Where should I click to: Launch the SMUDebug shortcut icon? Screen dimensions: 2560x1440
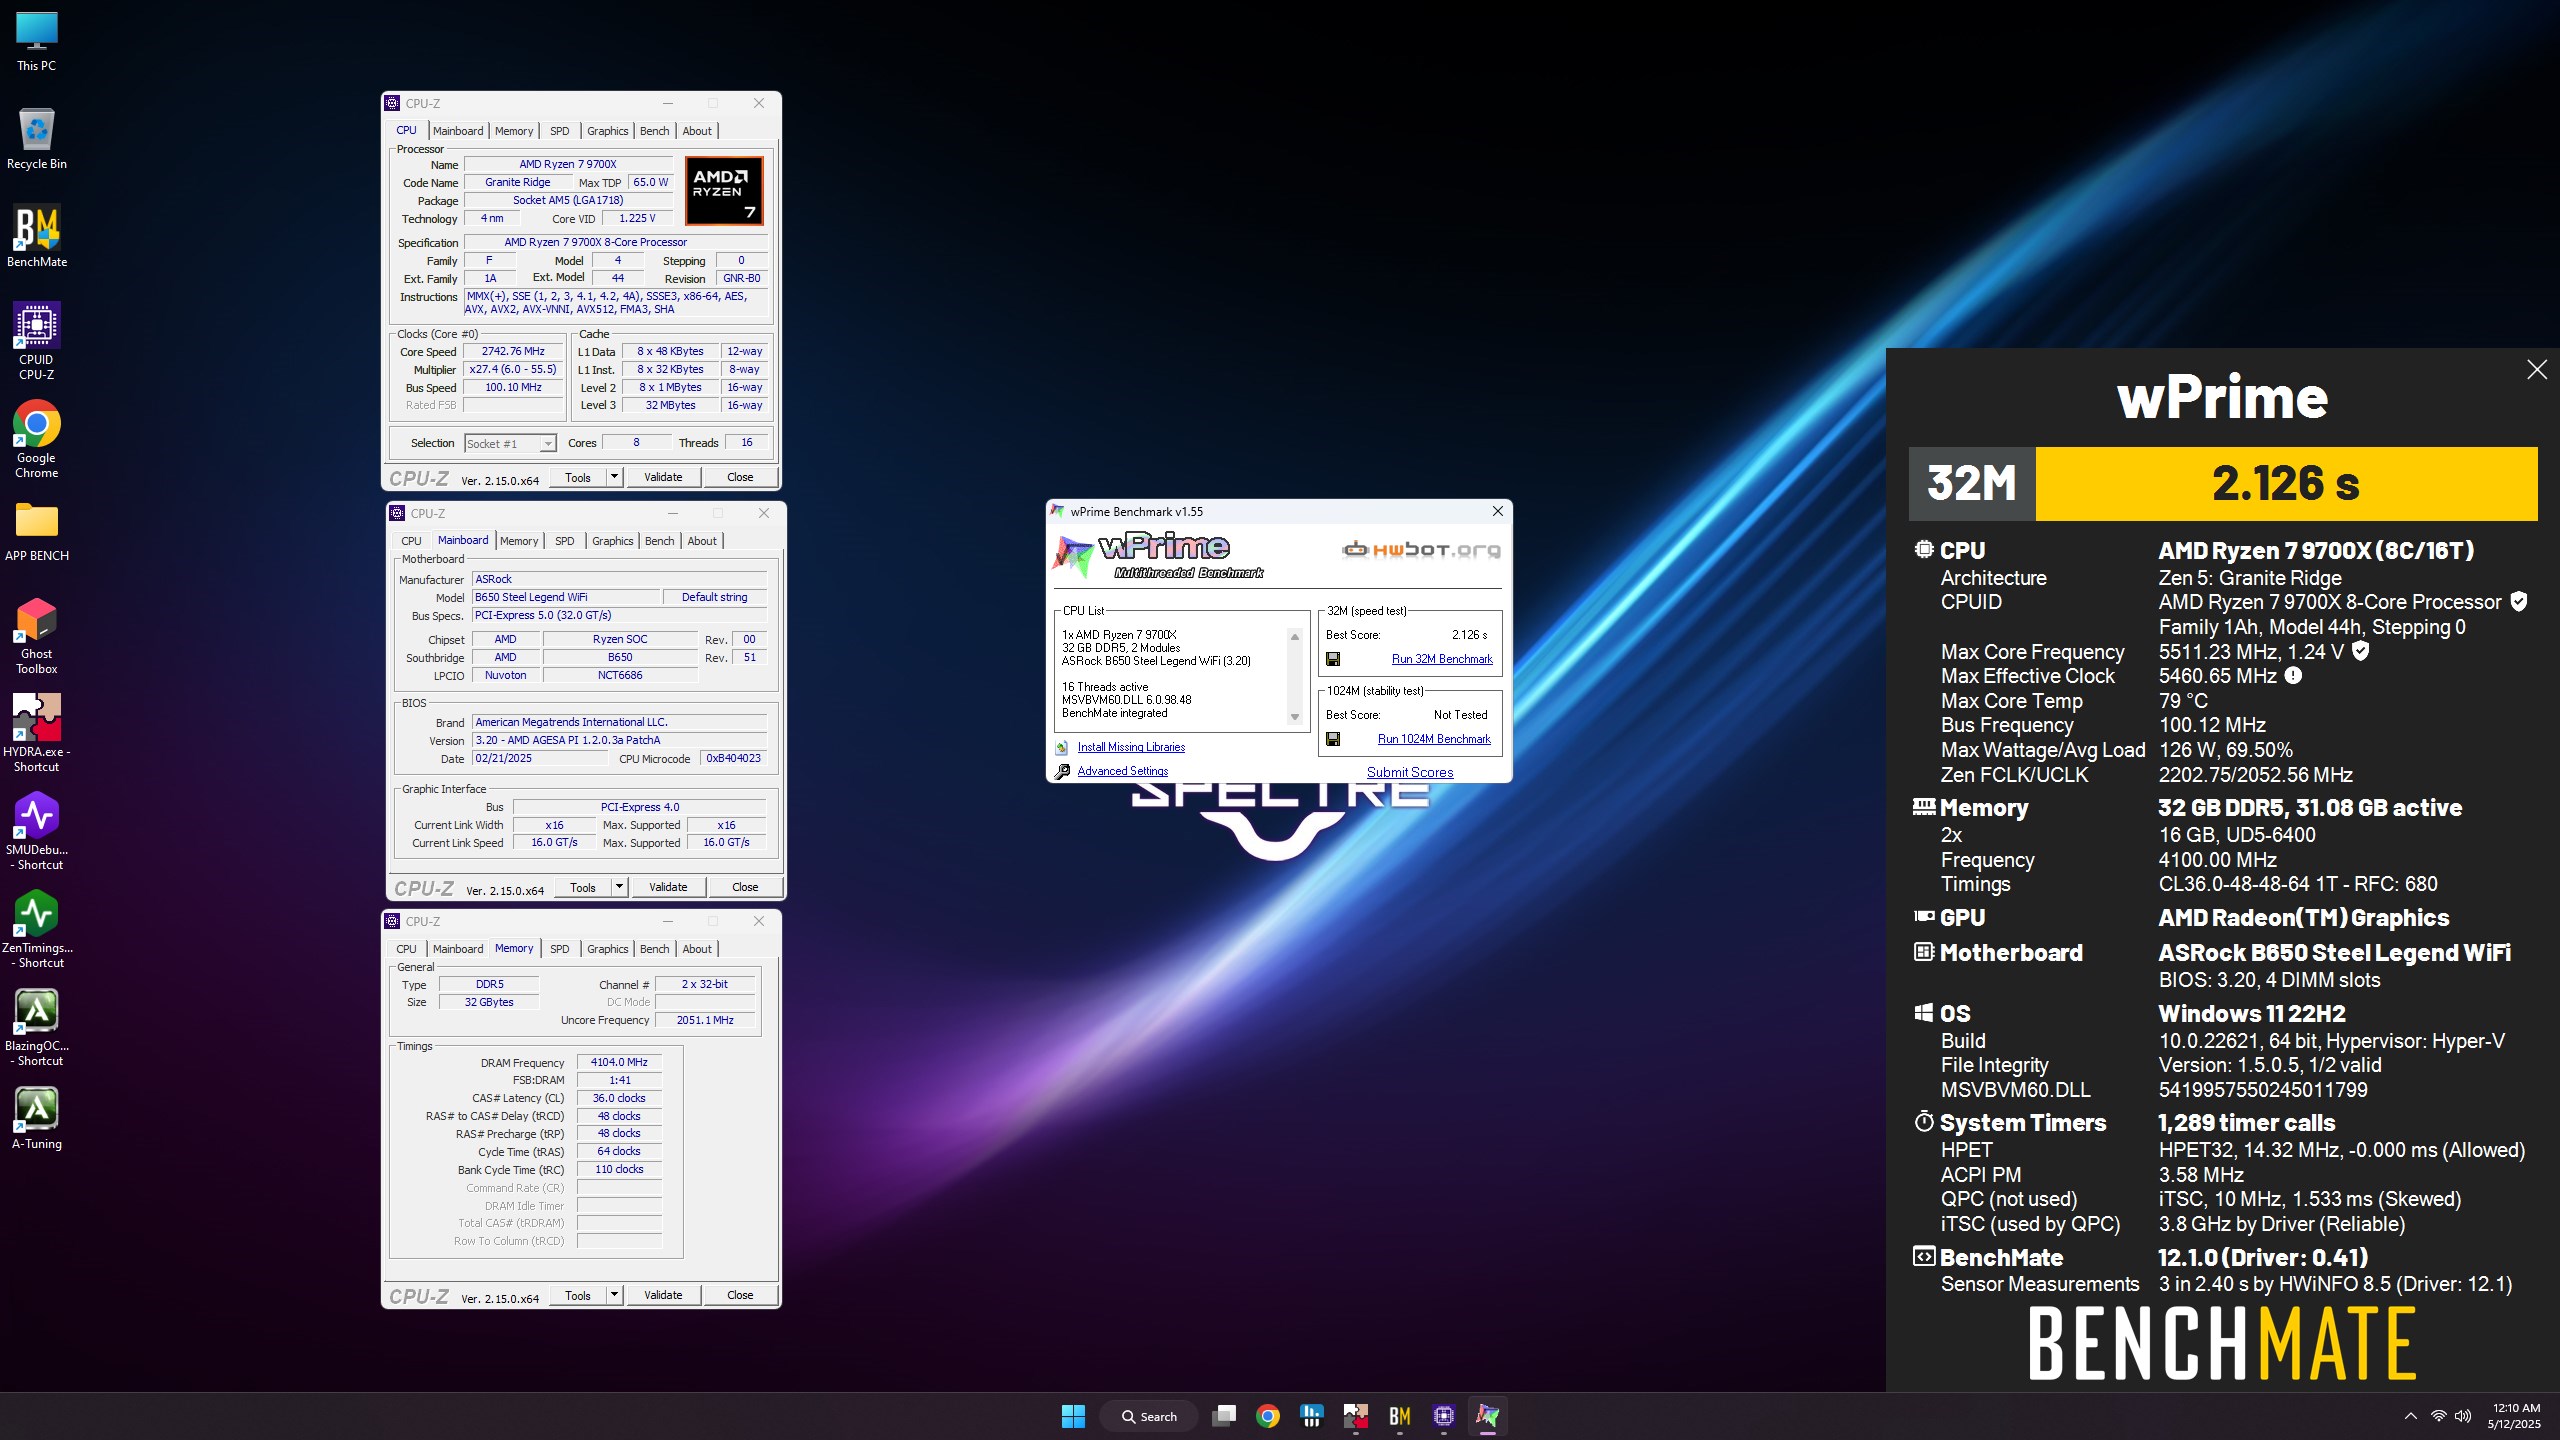point(37,831)
